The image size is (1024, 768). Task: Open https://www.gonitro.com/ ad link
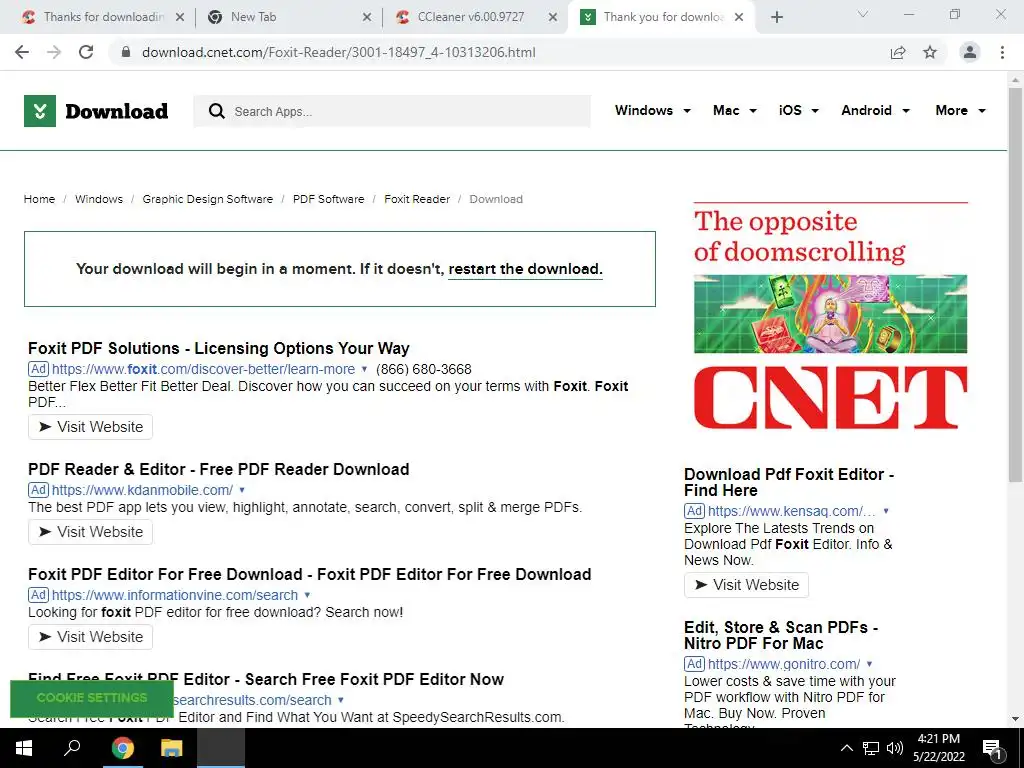pyautogui.click(x=784, y=664)
